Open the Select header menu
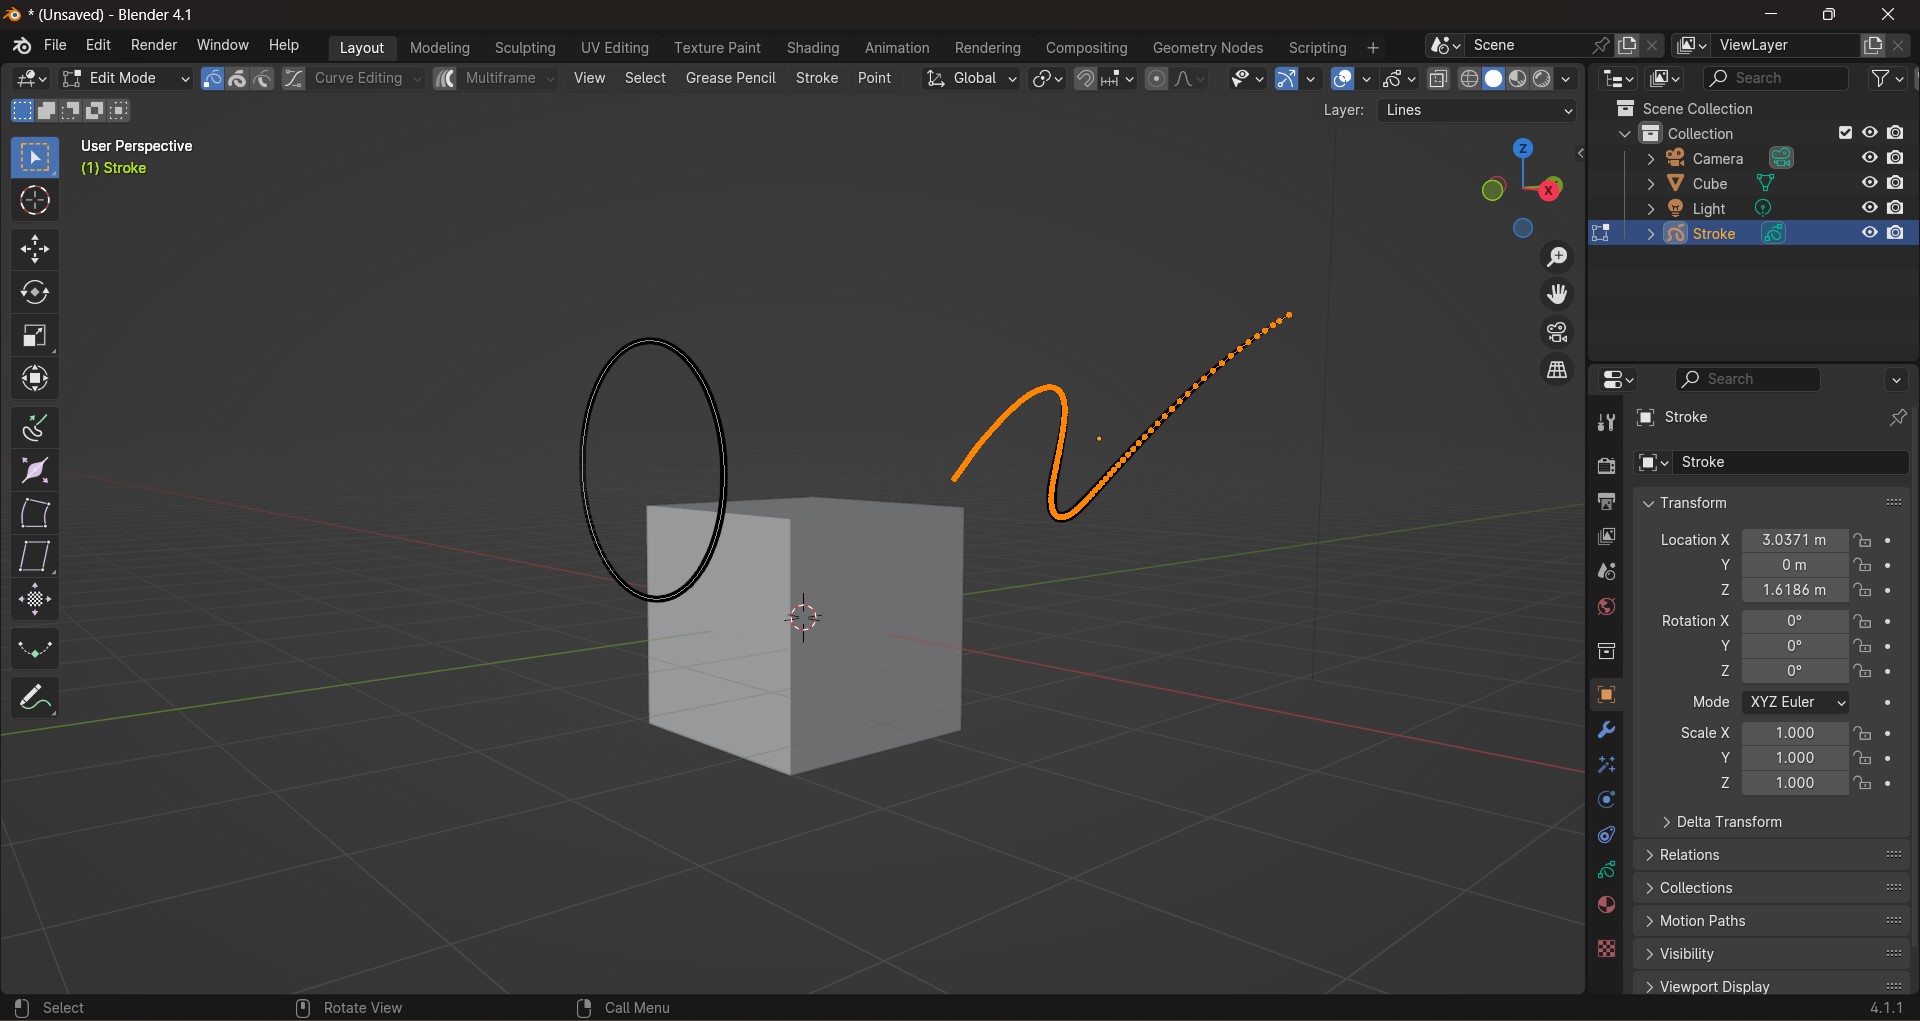Screen dimensions: 1920x1021 coord(645,78)
